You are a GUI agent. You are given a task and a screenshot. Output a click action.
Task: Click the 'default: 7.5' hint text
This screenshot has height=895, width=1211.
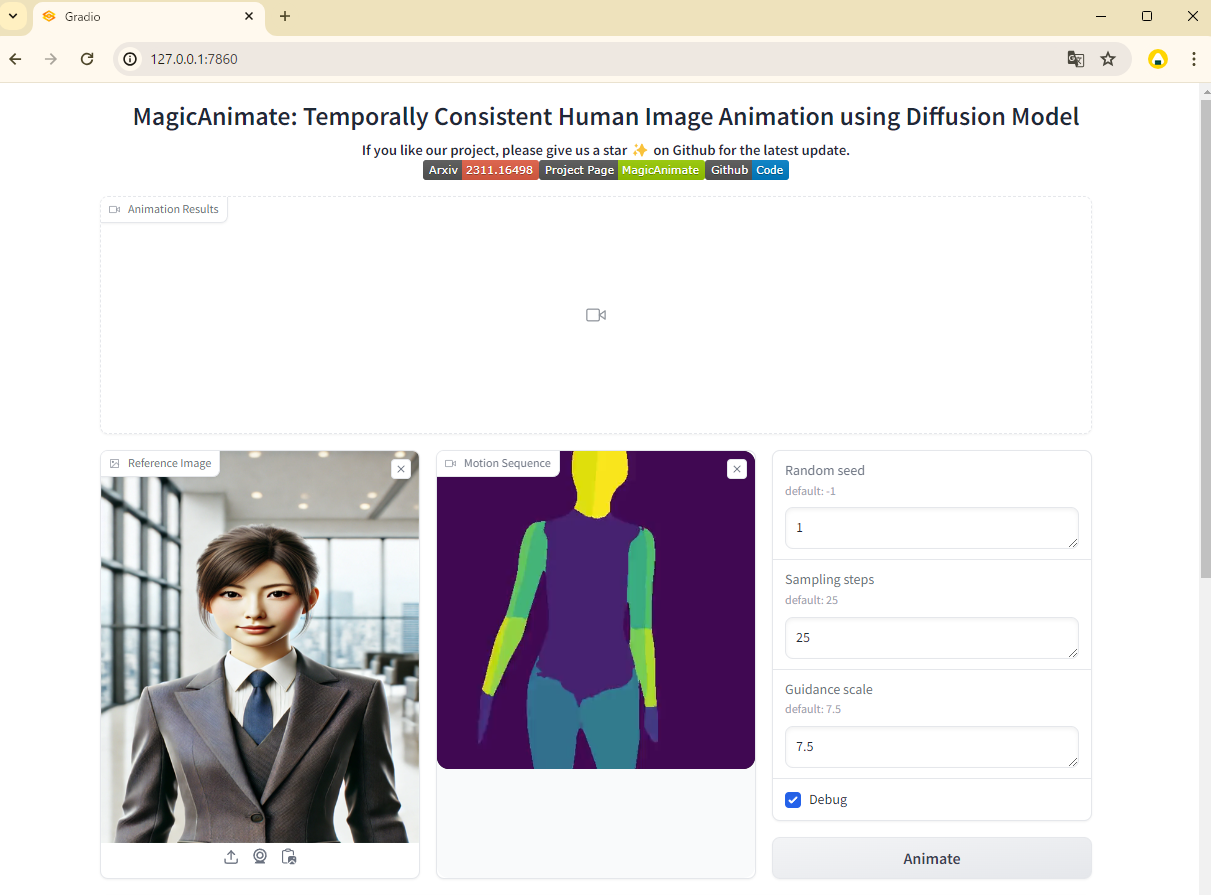(x=813, y=709)
